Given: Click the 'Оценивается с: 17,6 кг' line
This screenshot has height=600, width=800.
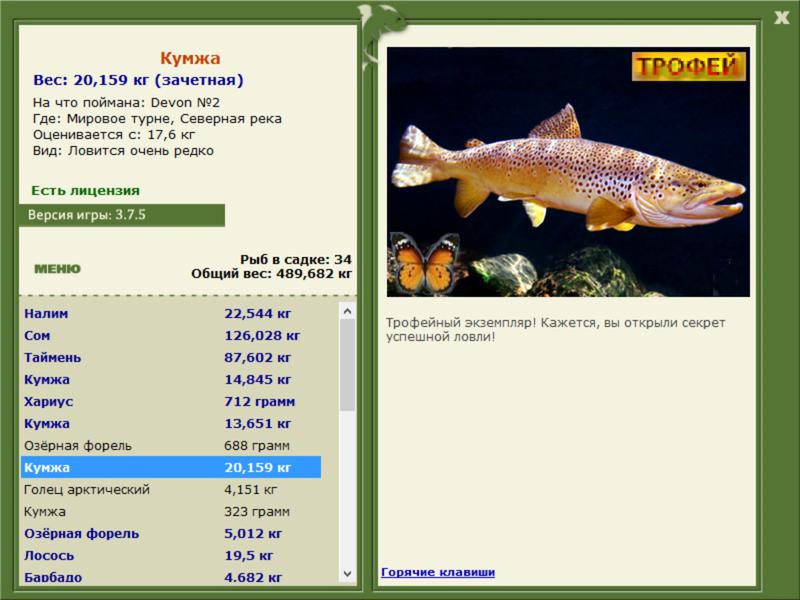Looking at the screenshot, I should 114,135.
